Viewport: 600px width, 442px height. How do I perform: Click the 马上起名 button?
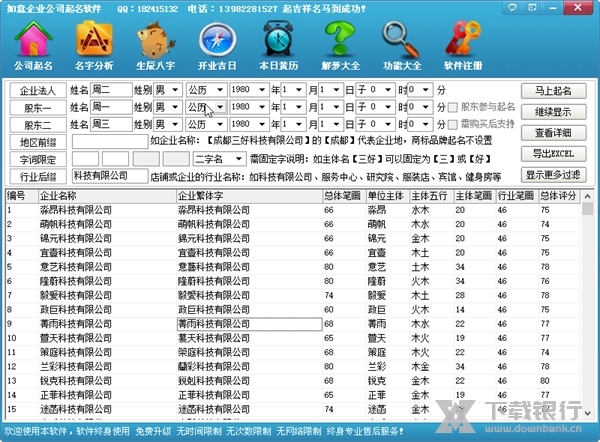pos(553,91)
